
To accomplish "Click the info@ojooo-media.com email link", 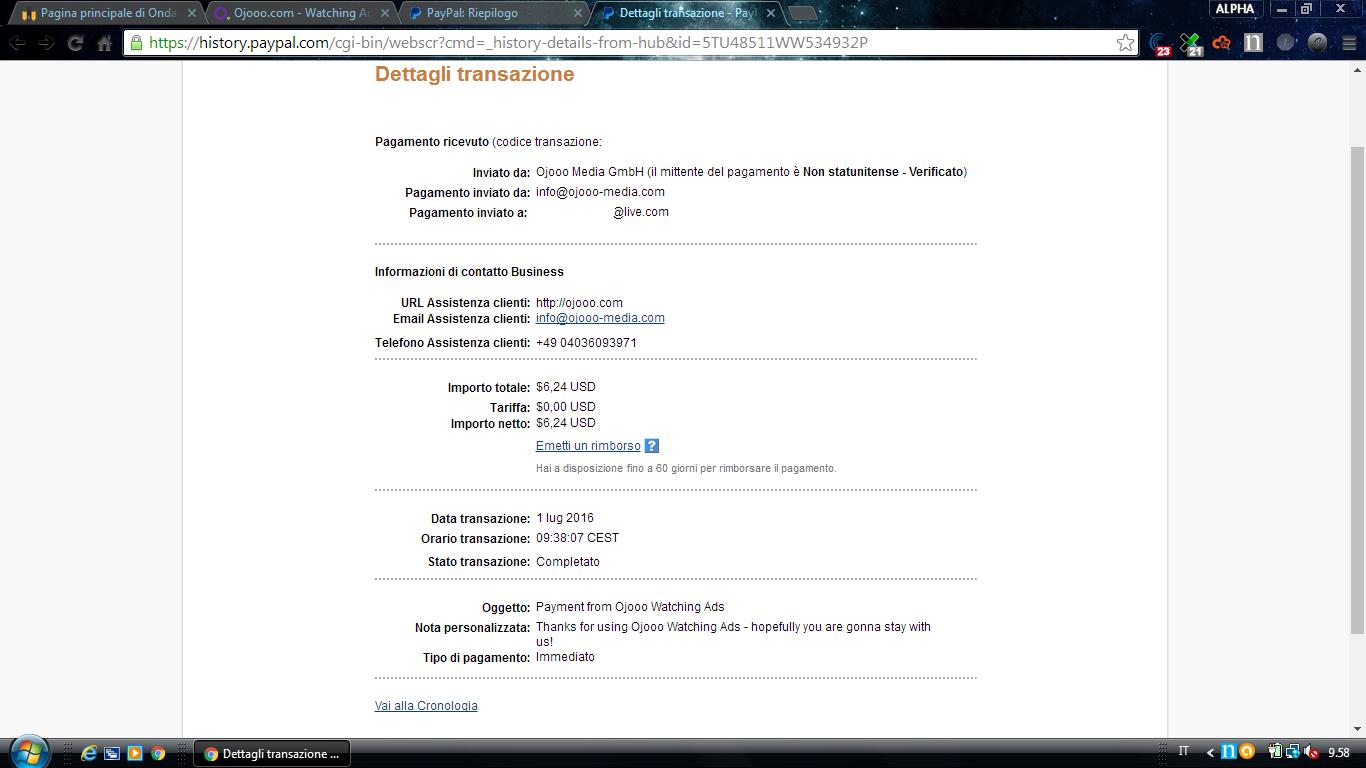I will [600, 318].
